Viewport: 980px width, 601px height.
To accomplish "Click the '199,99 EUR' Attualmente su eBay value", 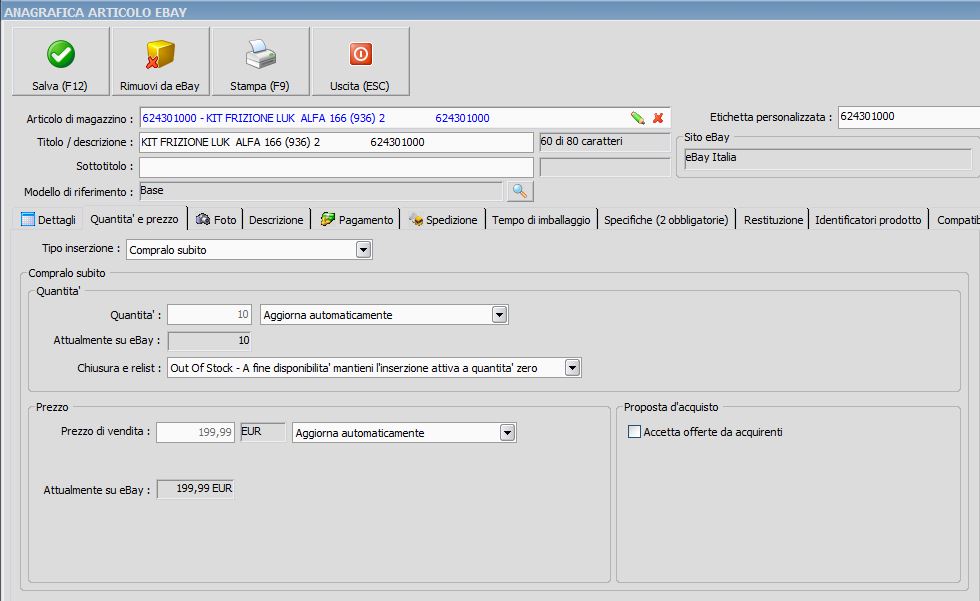I will (x=195, y=489).
